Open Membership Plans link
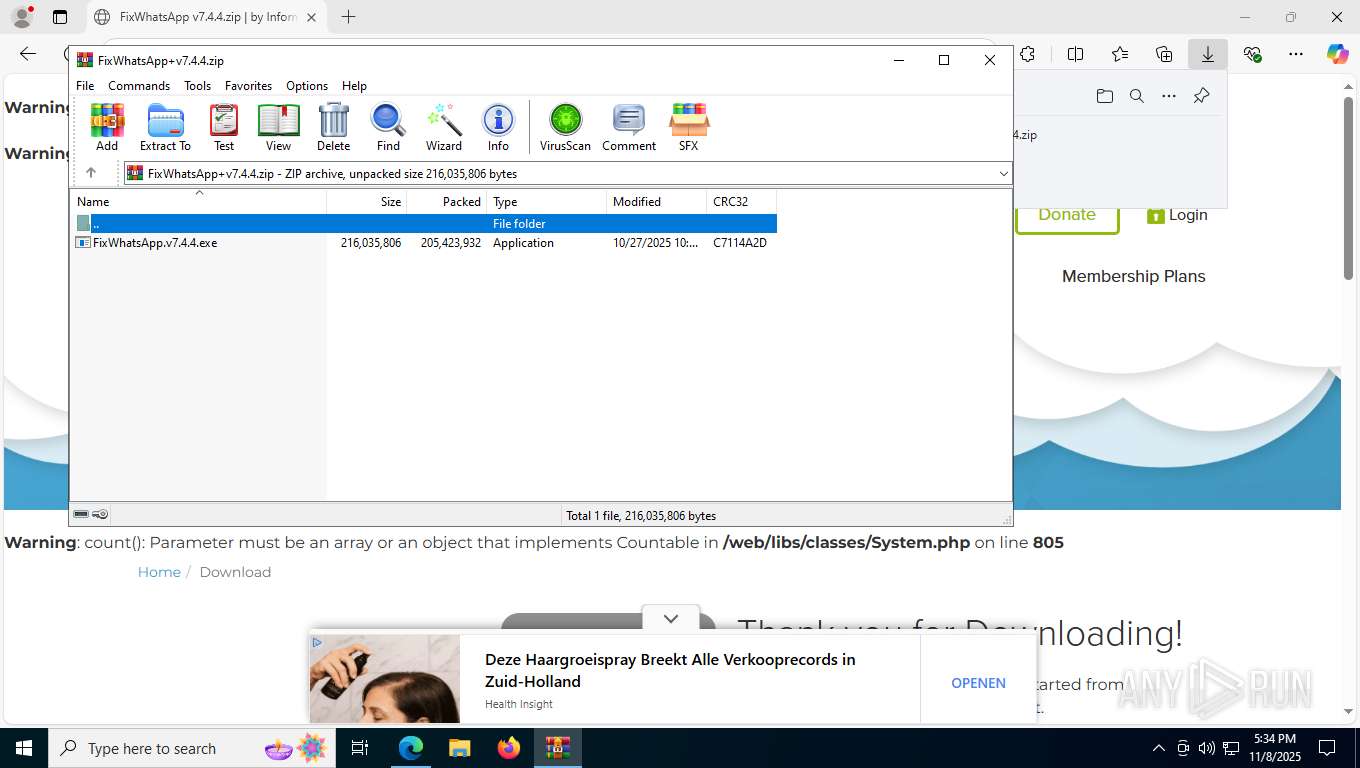The image size is (1360, 768). point(1133,276)
